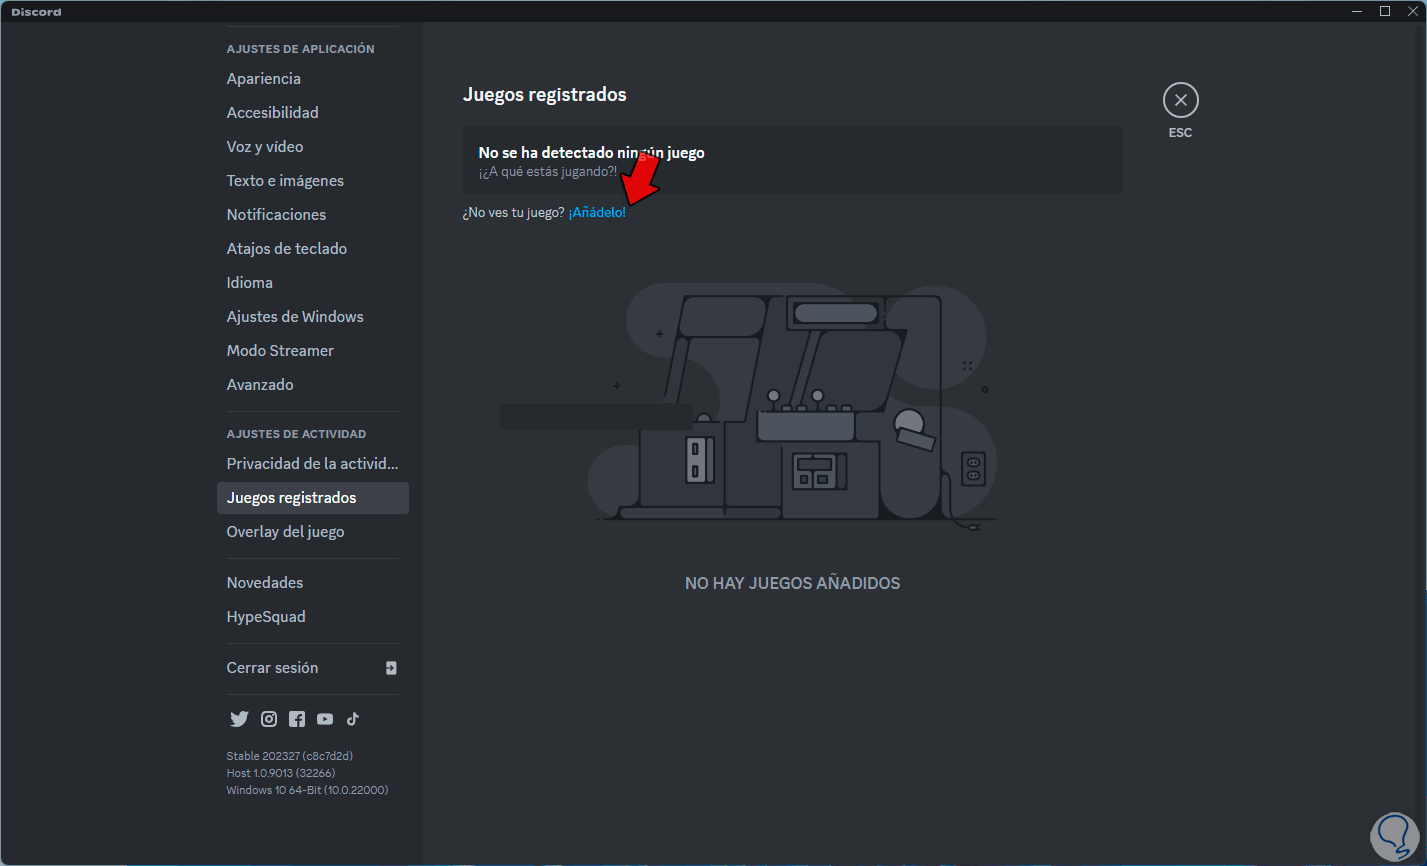This screenshot has width=1427, height=866.
Task: Click the ¡Añádelo! link to add a game
Action: click(597, 213)
